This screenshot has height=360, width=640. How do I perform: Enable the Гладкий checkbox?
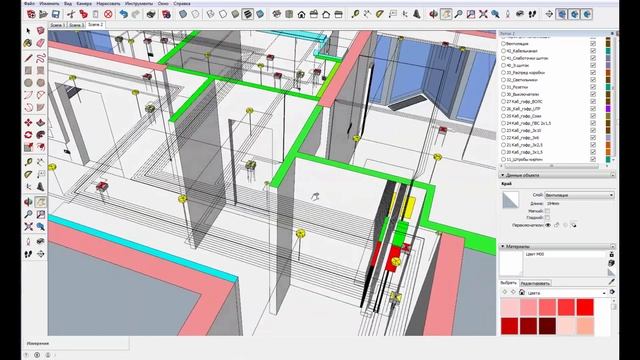[x=547, y=218]
